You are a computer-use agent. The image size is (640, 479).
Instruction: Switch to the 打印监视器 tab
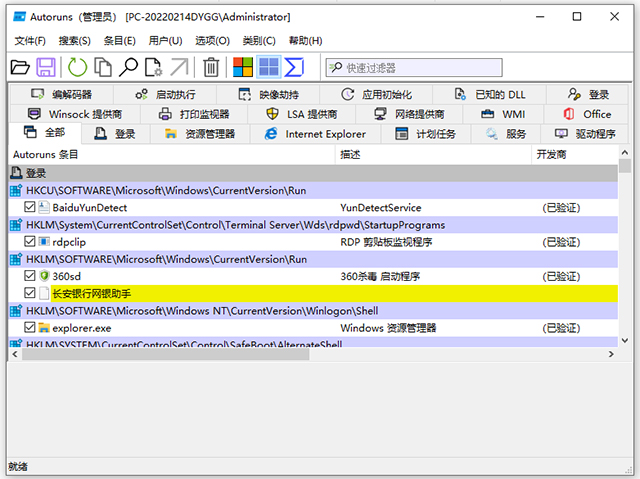pos(194,114)
